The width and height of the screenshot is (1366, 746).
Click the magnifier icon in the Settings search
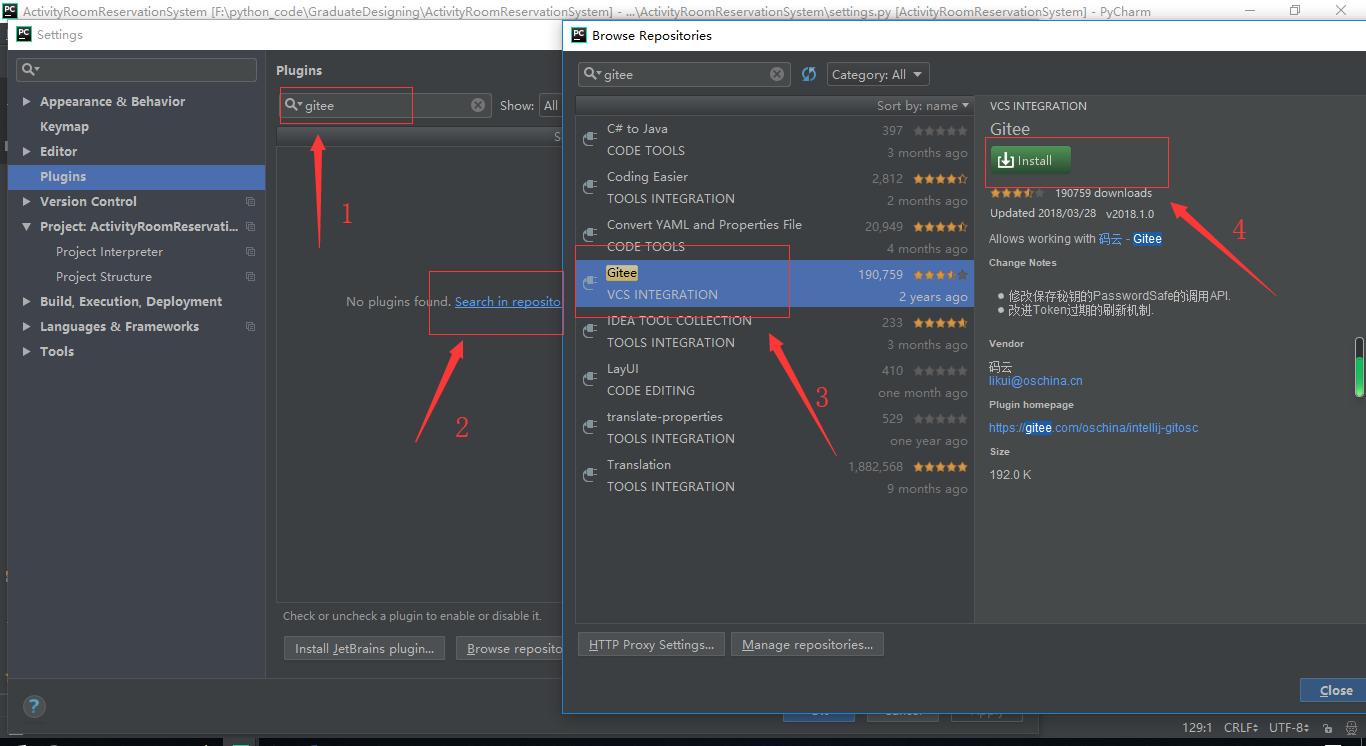30,69
